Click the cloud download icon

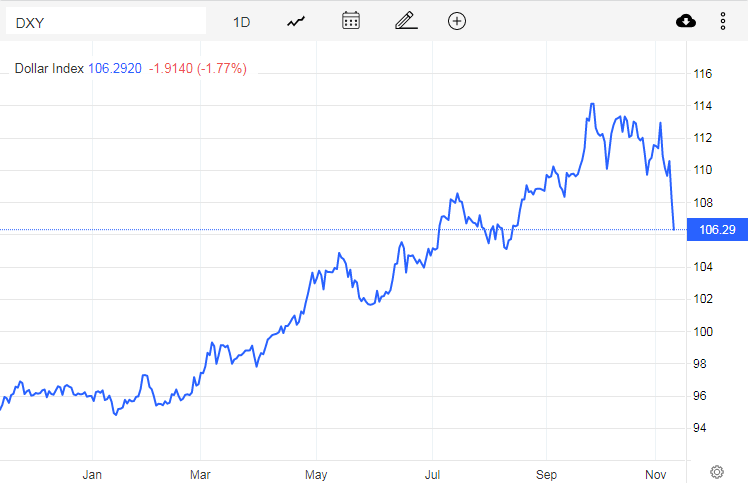686,21
